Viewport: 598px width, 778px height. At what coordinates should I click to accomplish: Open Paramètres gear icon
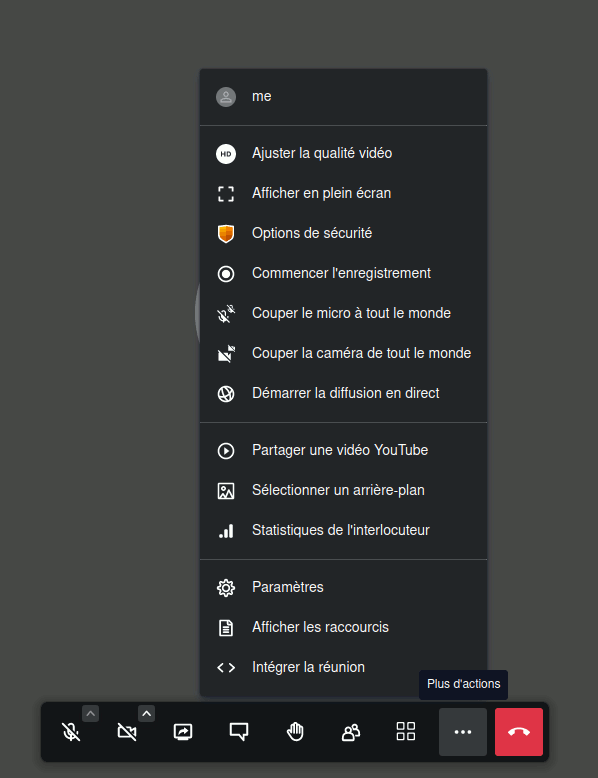coord(226,587)
